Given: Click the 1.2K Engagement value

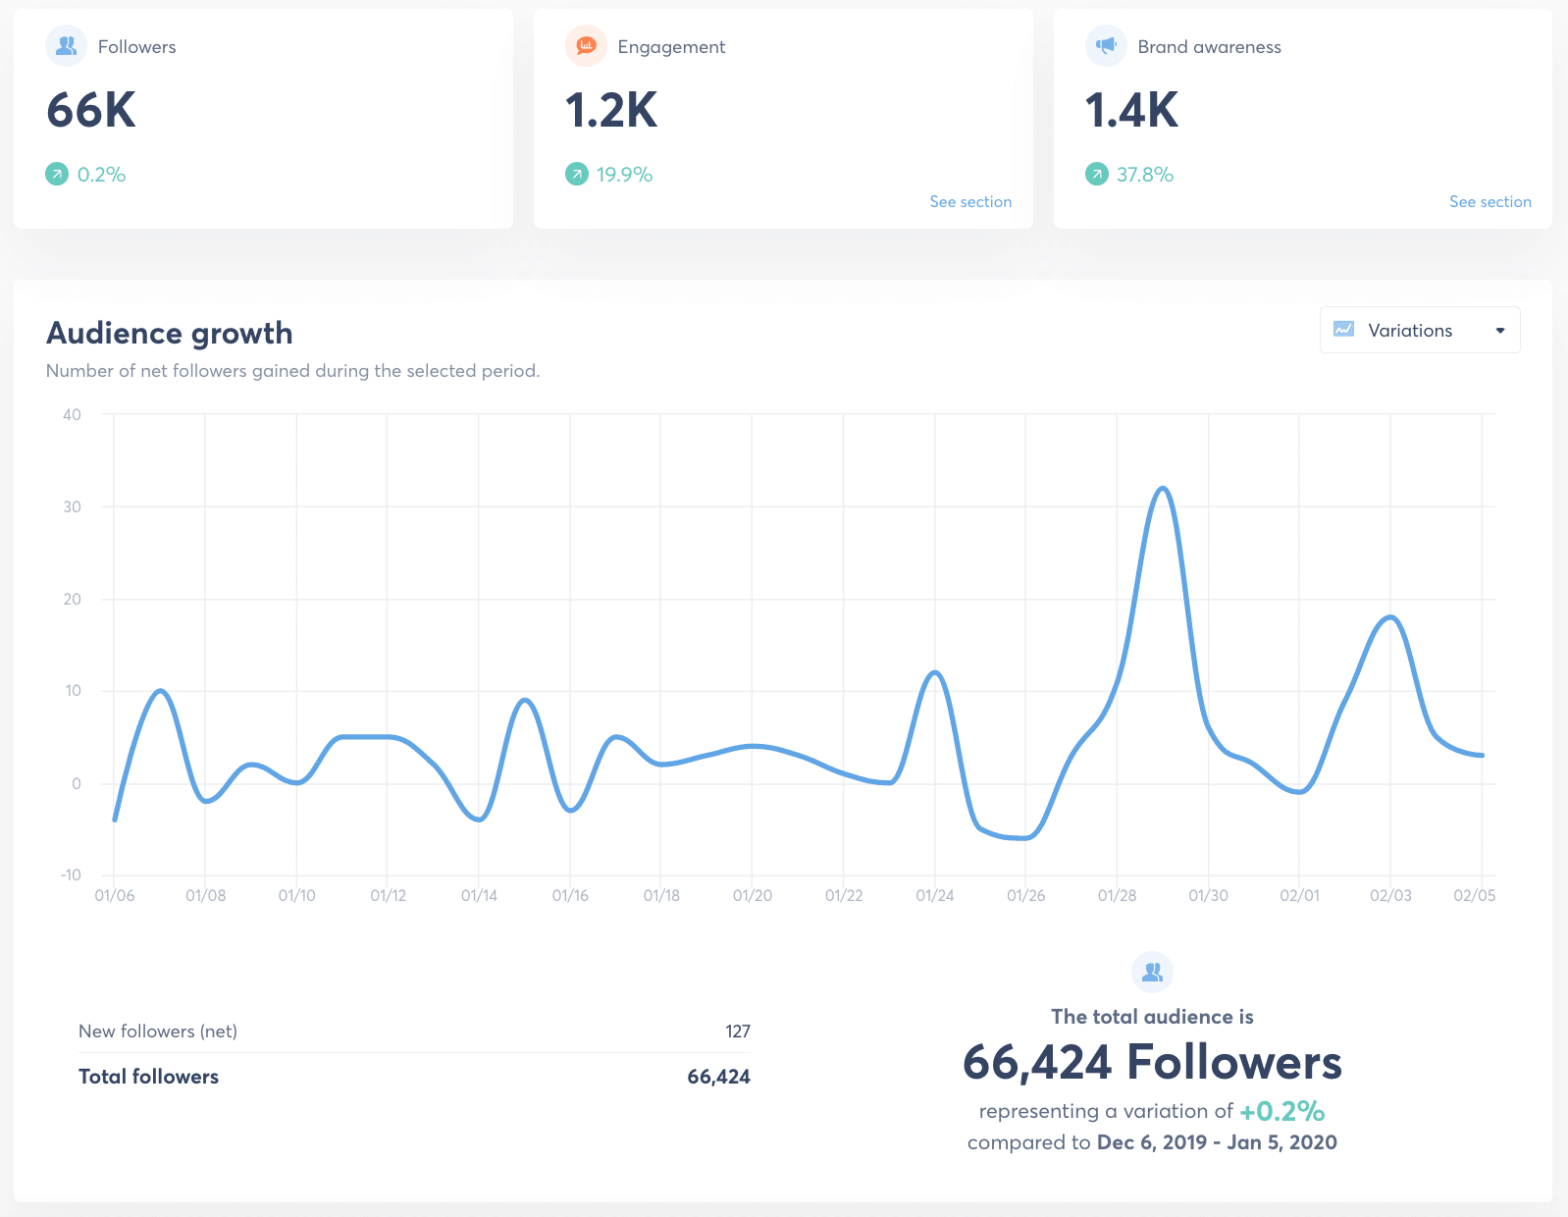Looking at the screenshot, I should 612,110.
